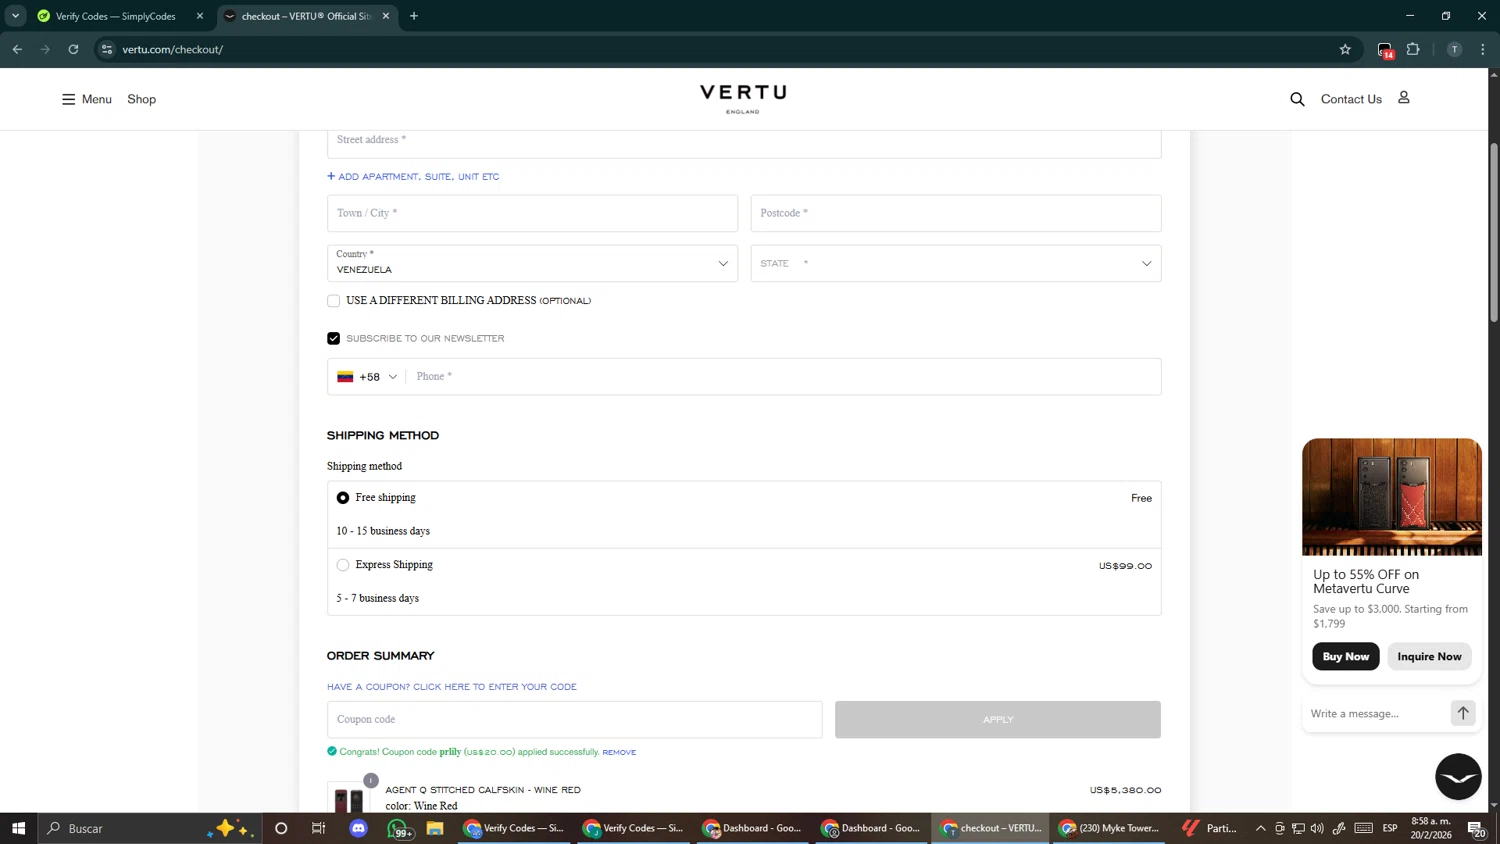This screenshot has height=844, width=1500.
Task: Open the State dropdown
Action: 956,263
